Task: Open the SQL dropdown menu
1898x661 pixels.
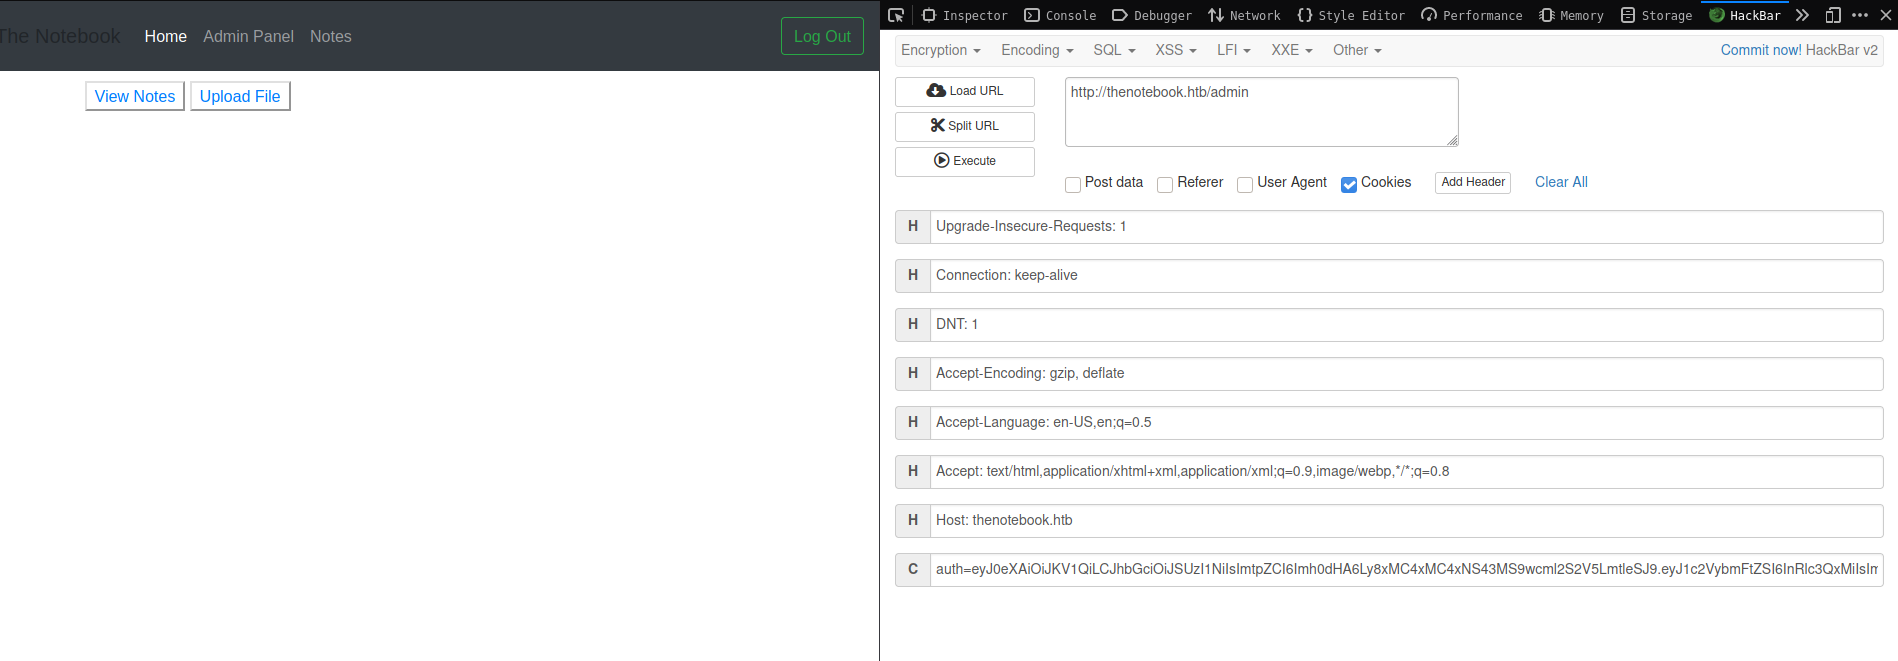Action: (x=1114, y=50)
